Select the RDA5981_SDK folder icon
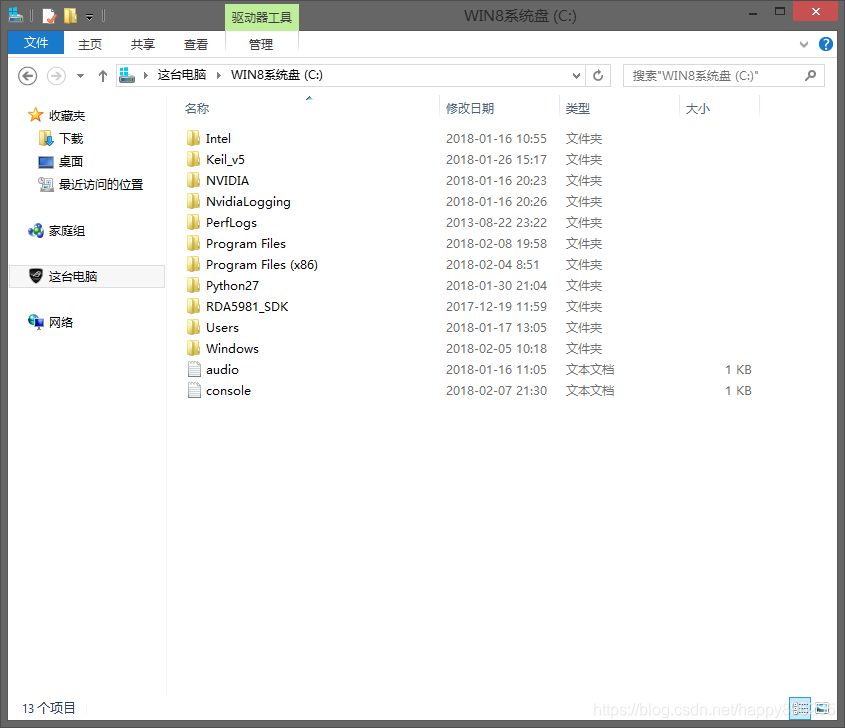This screenshot has height=728, width=845. click(x=193, y=307)
